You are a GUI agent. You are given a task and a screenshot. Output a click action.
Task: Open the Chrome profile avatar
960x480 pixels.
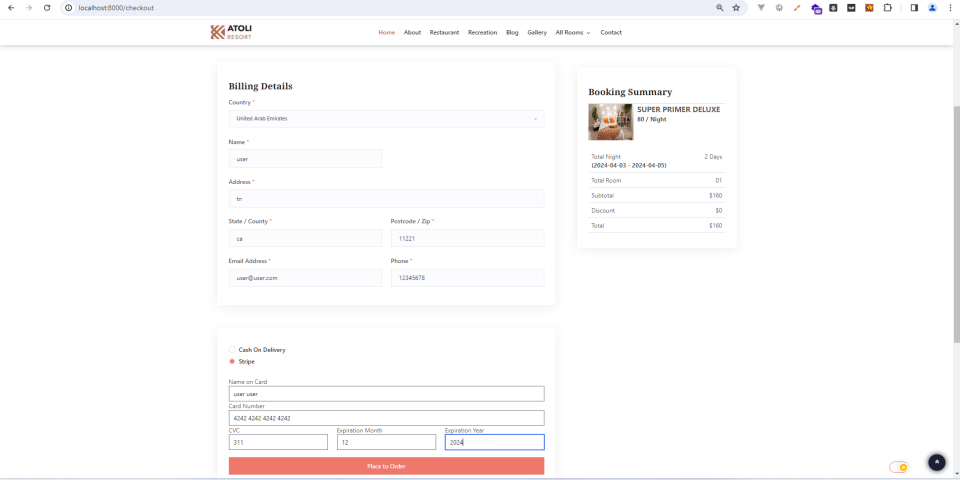[932, 8]
